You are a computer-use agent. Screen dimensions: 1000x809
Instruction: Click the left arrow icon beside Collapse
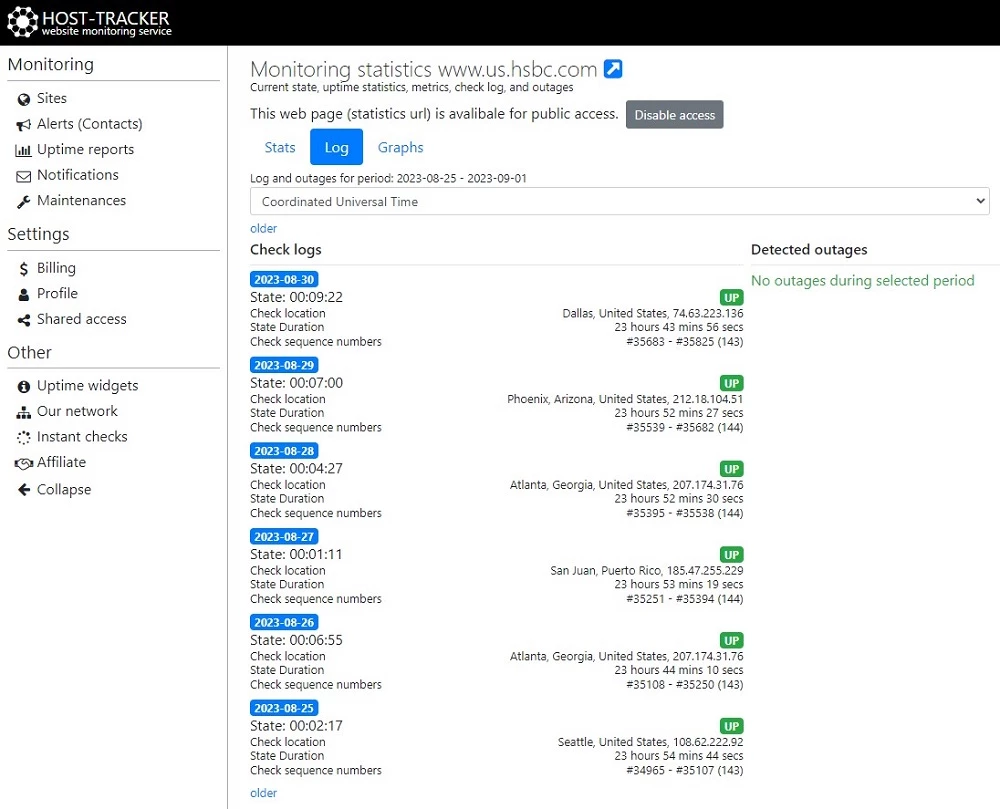coord(24,490)
